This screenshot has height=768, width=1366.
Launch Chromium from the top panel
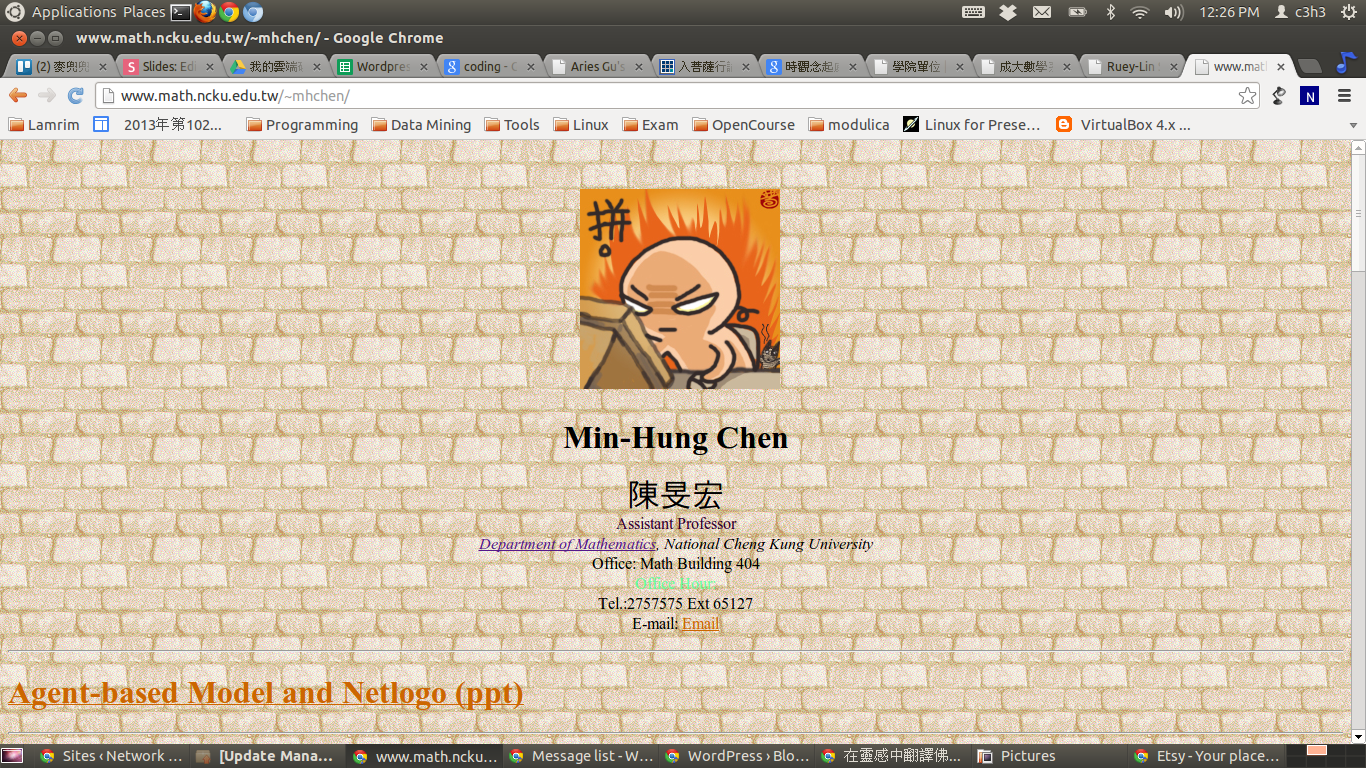253,12
